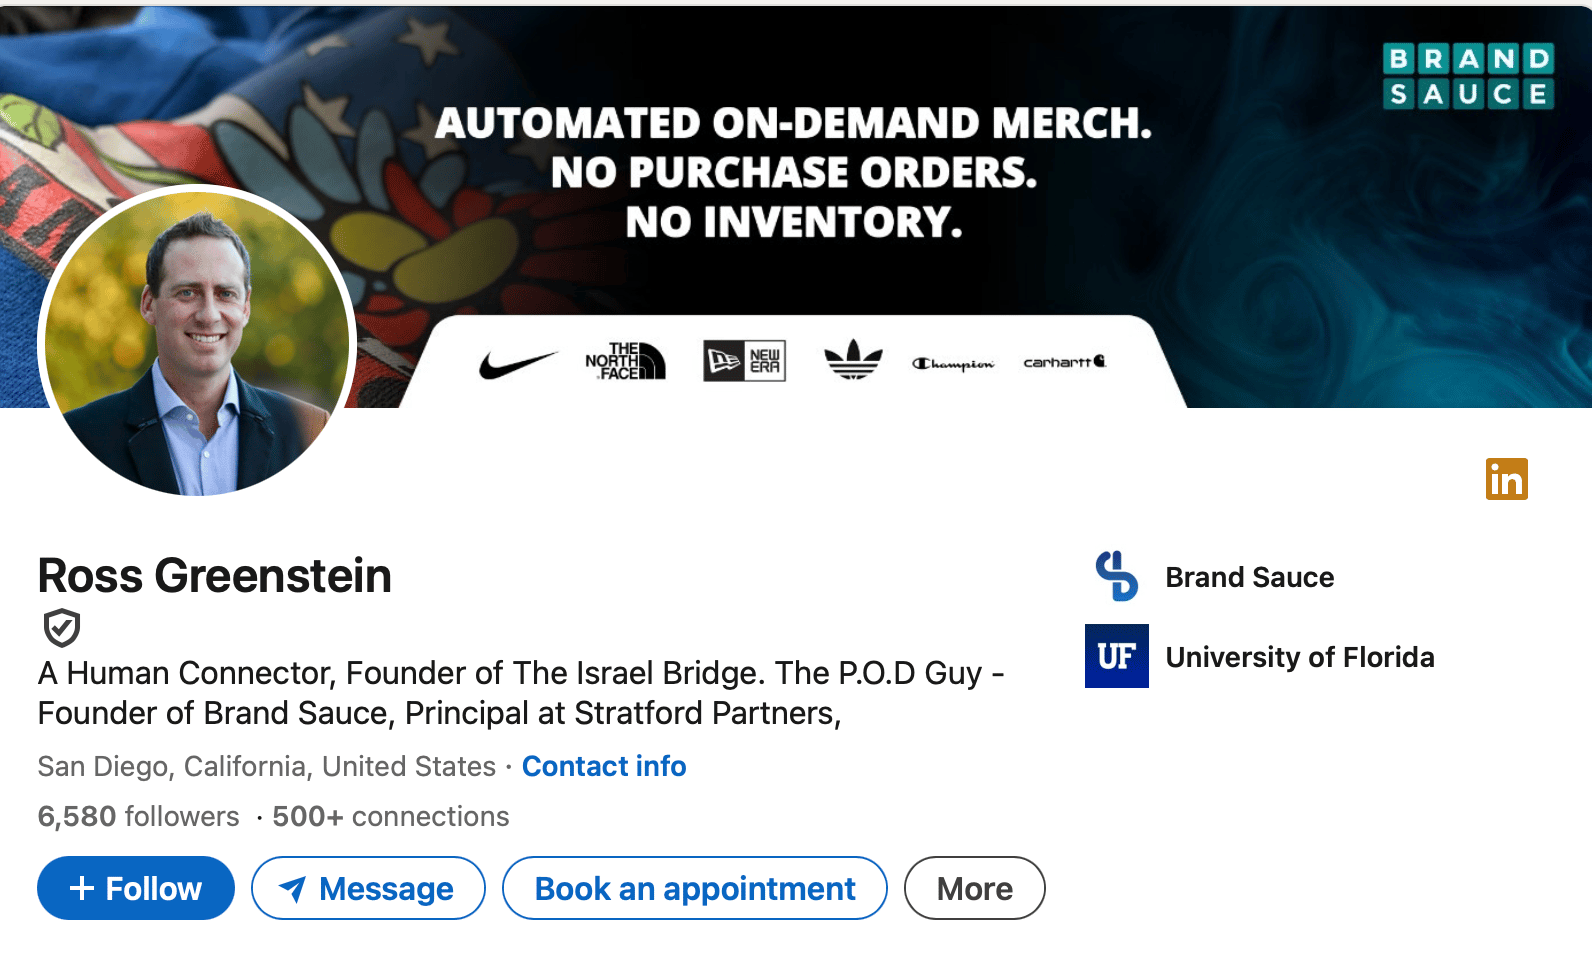The image size is (1592, 968).
Task: Click the Adidas trefoil logo
Action: pyautogui.click(x=853, y=360)
